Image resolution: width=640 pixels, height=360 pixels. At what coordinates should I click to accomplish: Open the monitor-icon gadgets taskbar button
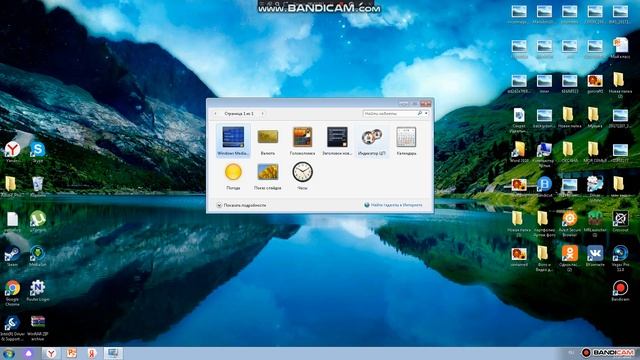coord(113,353)
